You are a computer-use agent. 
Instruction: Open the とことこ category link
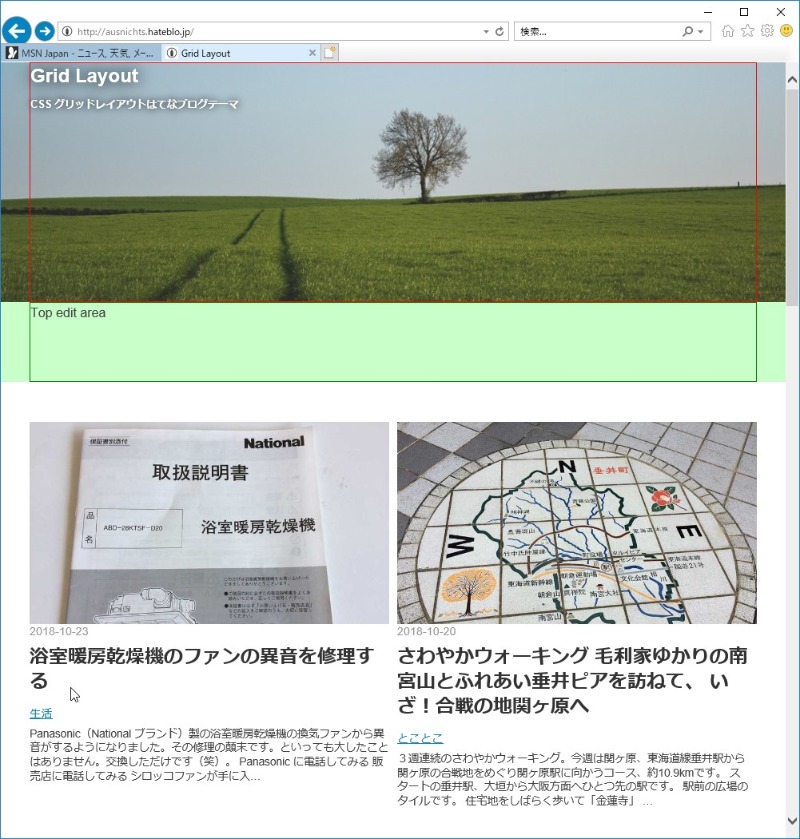tap(420, 738)
